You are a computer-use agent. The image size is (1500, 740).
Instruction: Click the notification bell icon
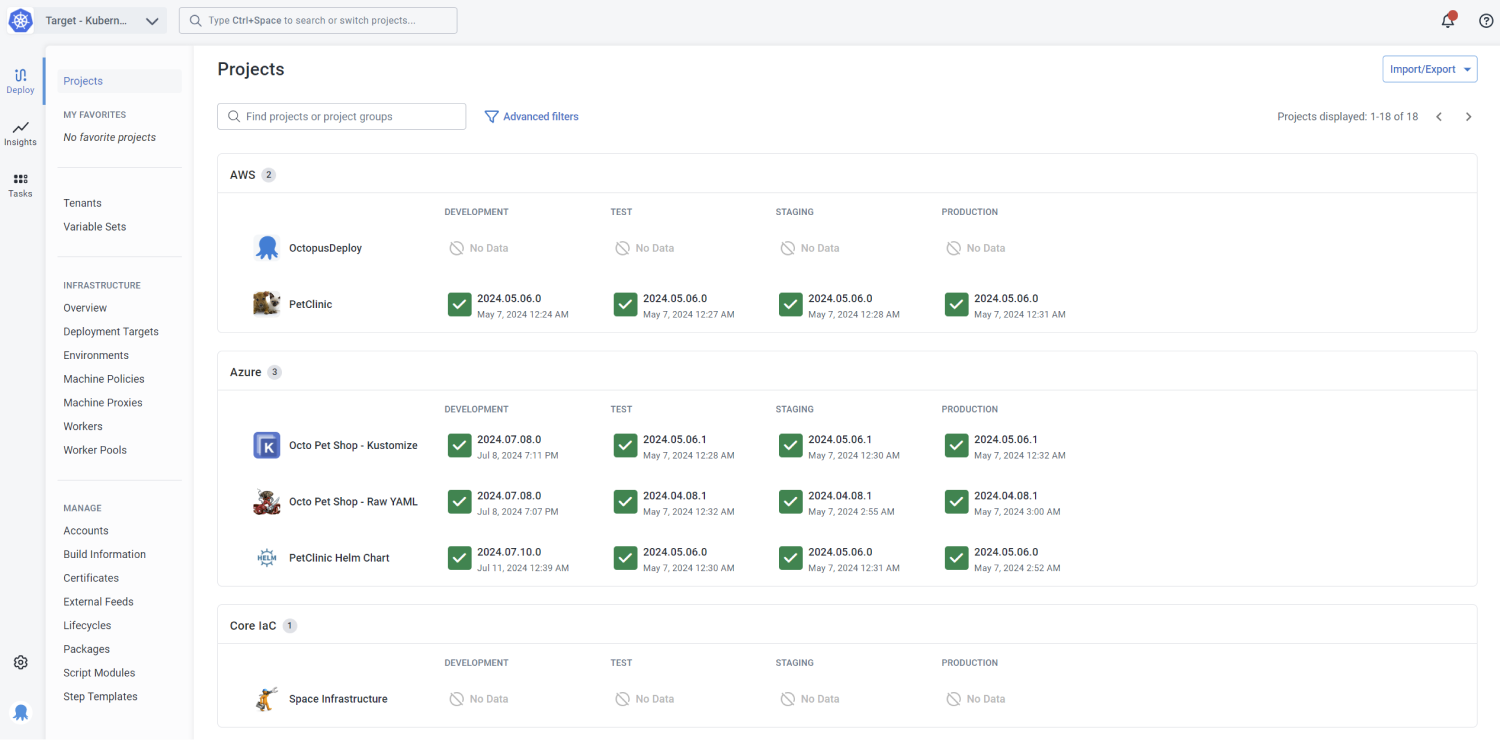click(x=1447, y=20)
